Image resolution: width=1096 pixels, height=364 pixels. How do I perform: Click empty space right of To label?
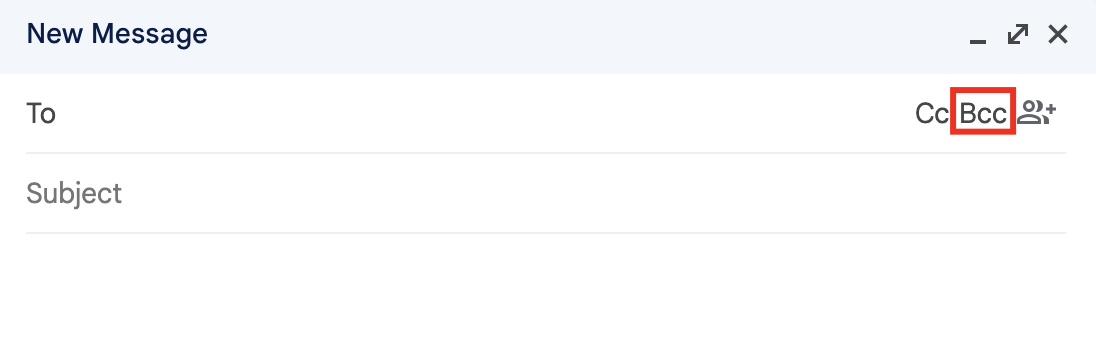pos(482,113)
